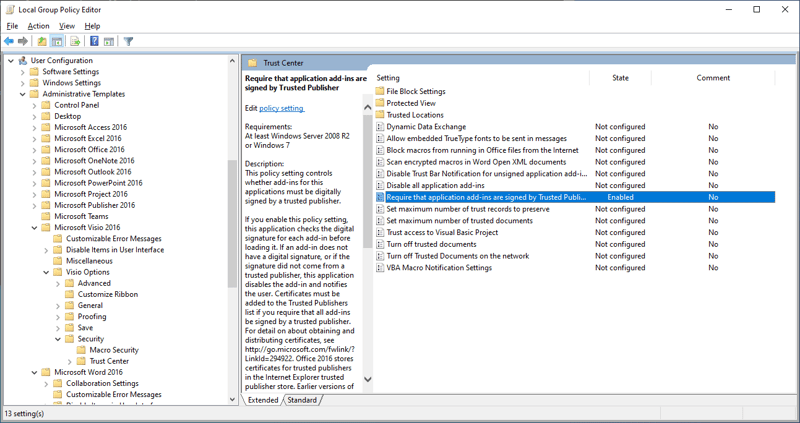
Task: Click the tree pane scroll-up arrow
Action: click(x=233, y=61)
